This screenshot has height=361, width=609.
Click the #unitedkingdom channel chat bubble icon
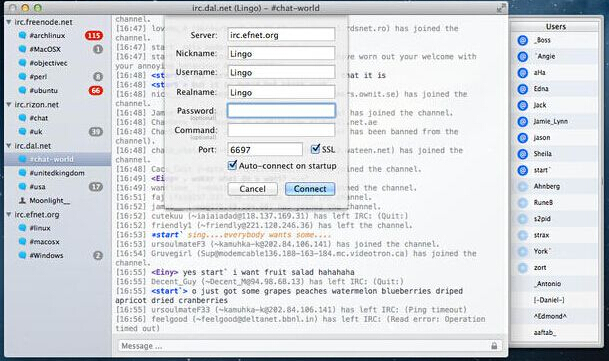pos(22,173)
